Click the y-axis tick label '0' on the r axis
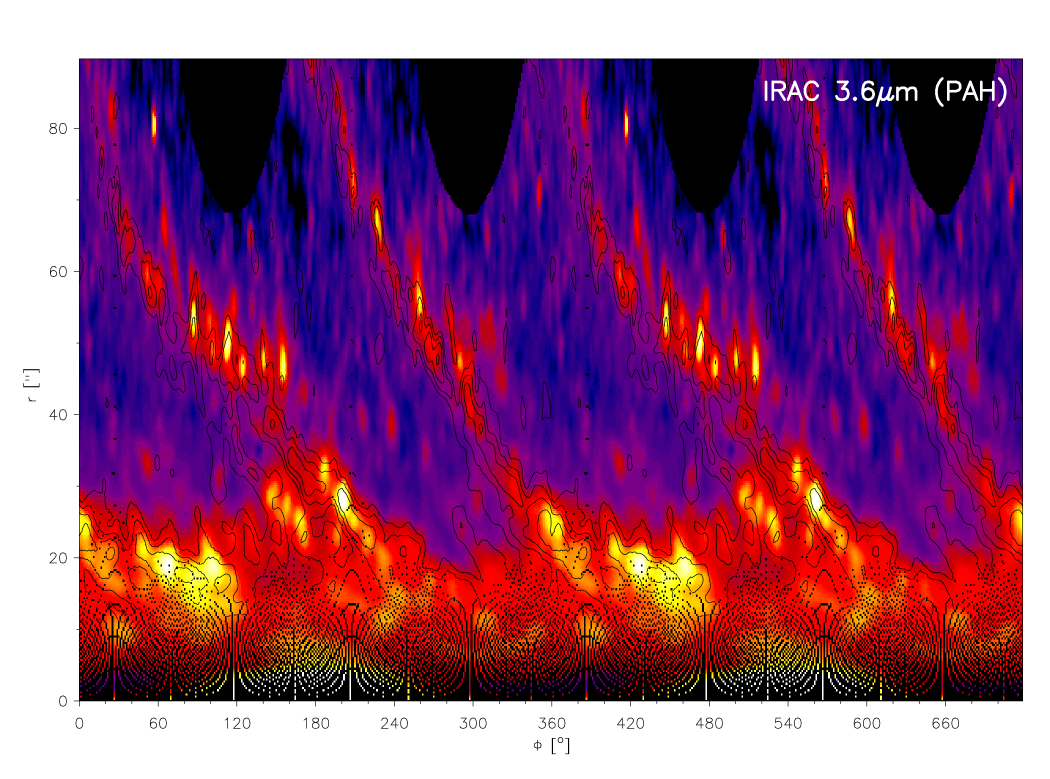1050x779 pixels. click(63, 701)
